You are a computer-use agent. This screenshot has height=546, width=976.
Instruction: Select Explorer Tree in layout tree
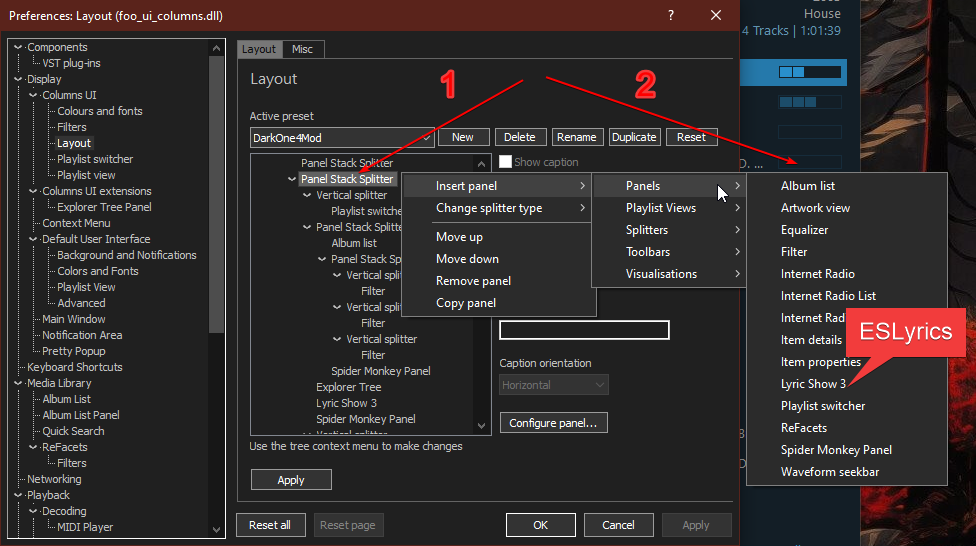(348, 387)
